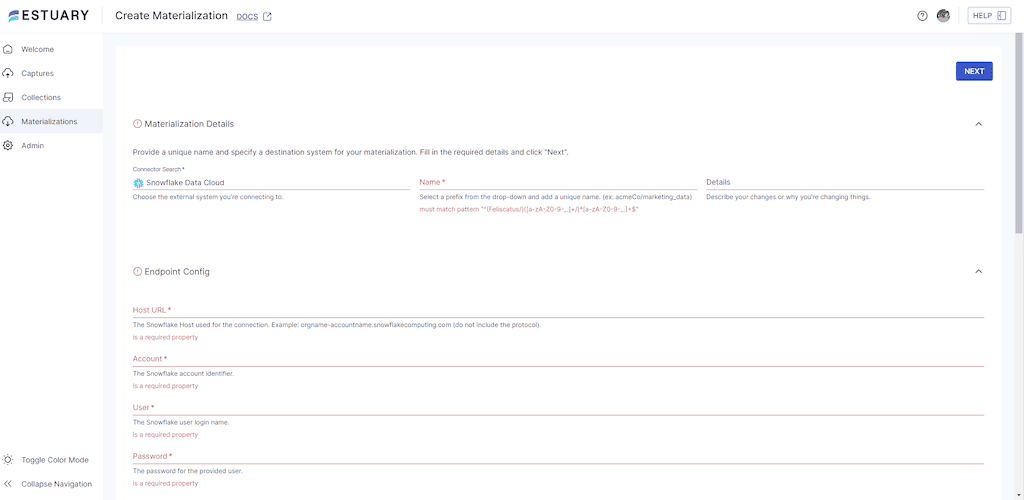The width and height of the screenshot is (1024, 500).
Task: Click the question mark help icon
Action: [922, 16]
